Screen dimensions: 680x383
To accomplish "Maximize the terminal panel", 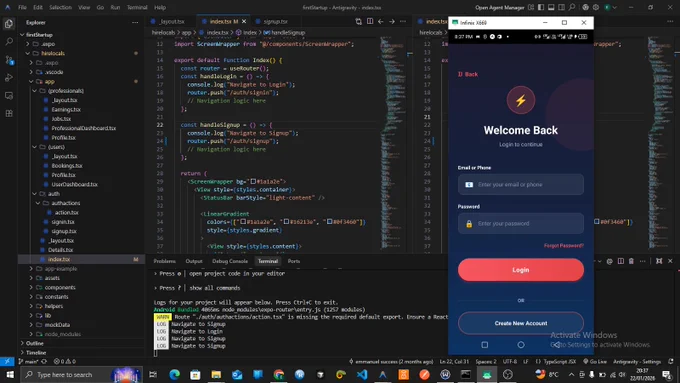I will (x=659, y=261).
